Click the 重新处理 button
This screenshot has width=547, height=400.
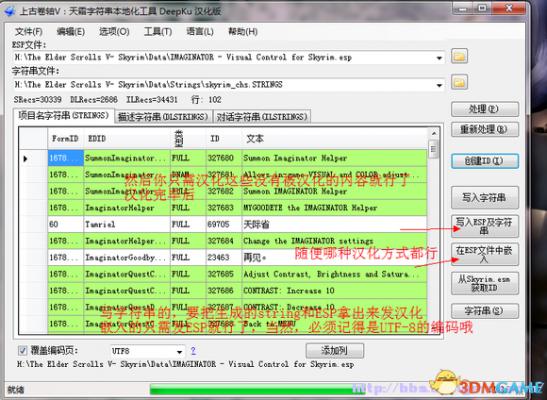pyautogui.click(x=485, y=129)
